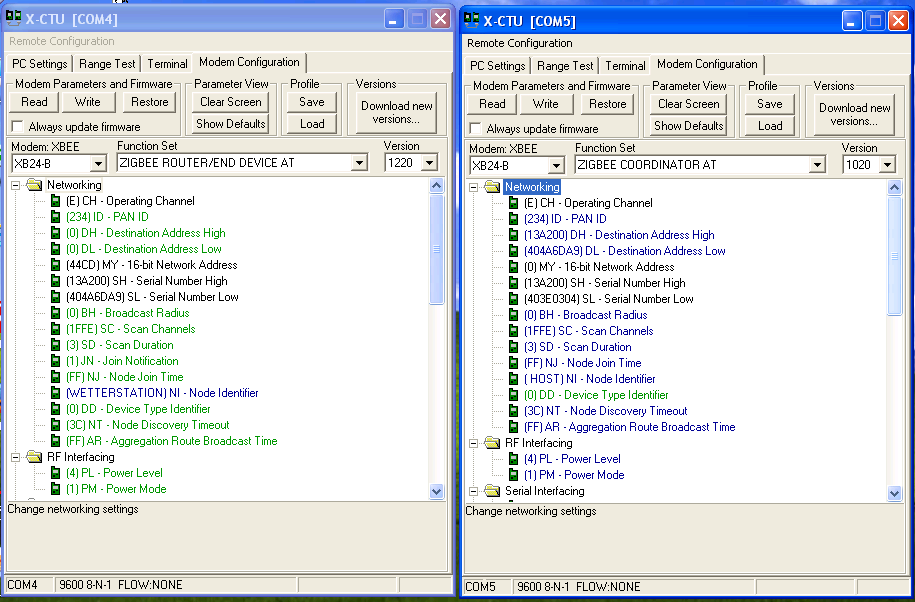Select '(FF) AR - Aggregation Route Broadcast Time' in COM4
Viewport: 915px width, 602px height.
coord(172,442)
